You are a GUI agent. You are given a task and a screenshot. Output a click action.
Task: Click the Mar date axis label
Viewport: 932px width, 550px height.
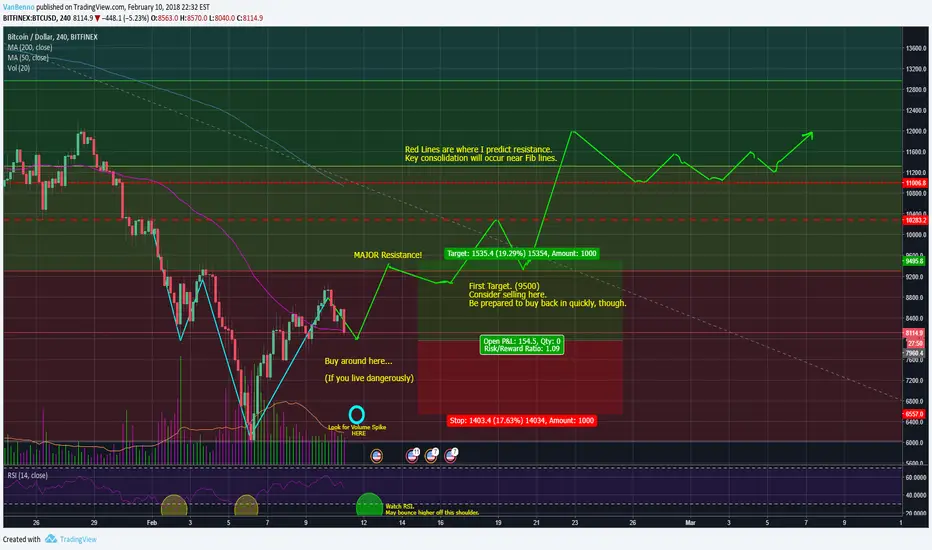(690, 523)
